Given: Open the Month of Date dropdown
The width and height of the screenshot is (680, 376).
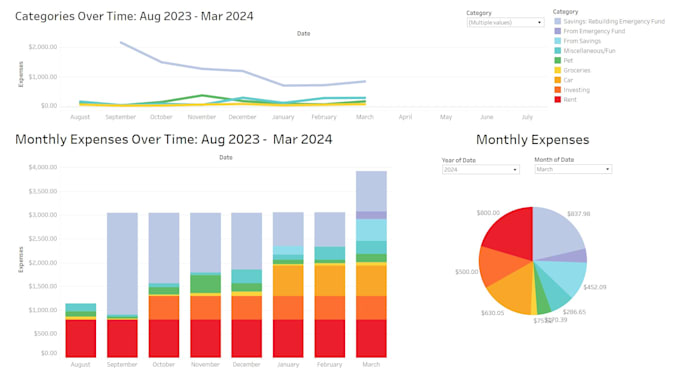Looking at the screenshot, I should 573,169.
